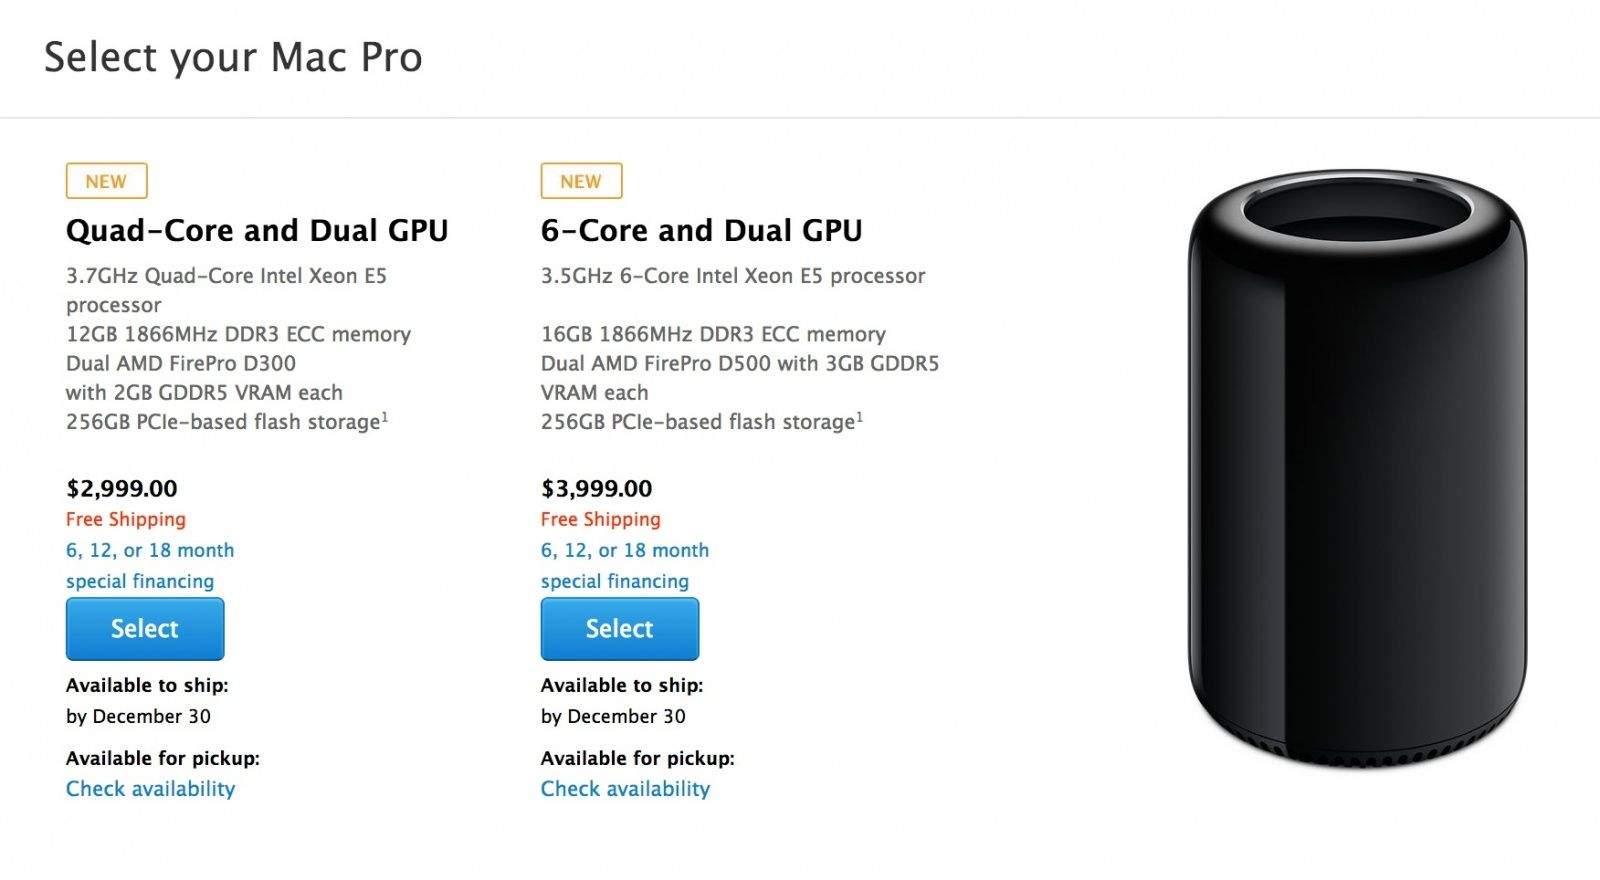Viewport: 1600px width, 880px height.
Task: Click Free Shipping under the $3,999.00 price
Action: [601, 519]
